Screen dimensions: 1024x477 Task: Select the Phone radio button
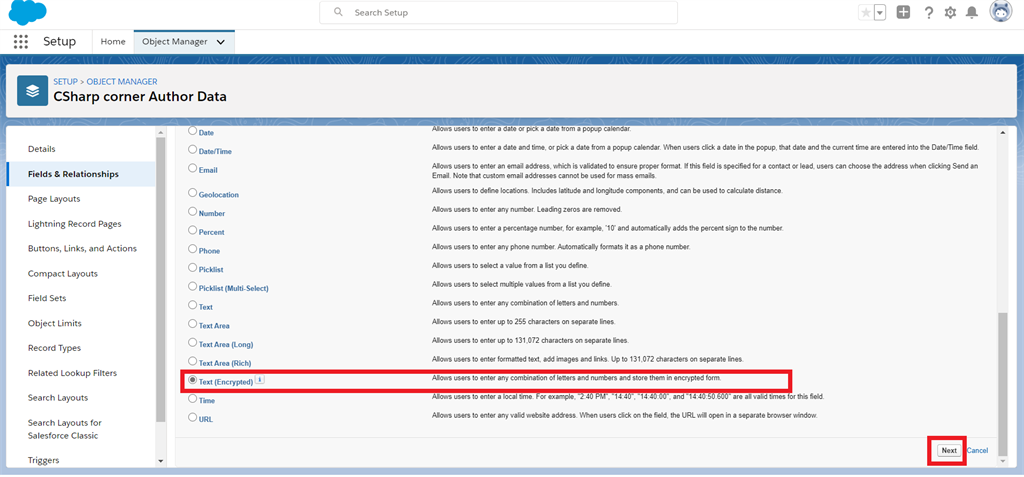coord(193,249)
